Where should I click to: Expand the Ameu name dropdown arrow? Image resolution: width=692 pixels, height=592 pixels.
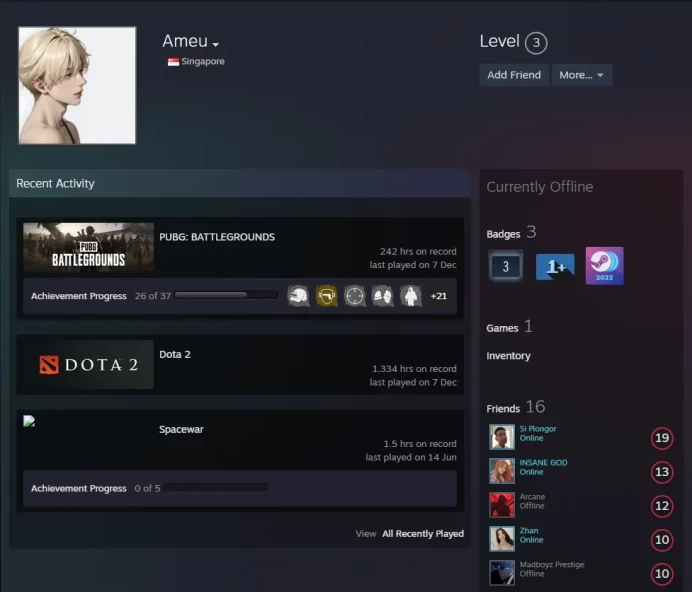click(x=215, y=45)
